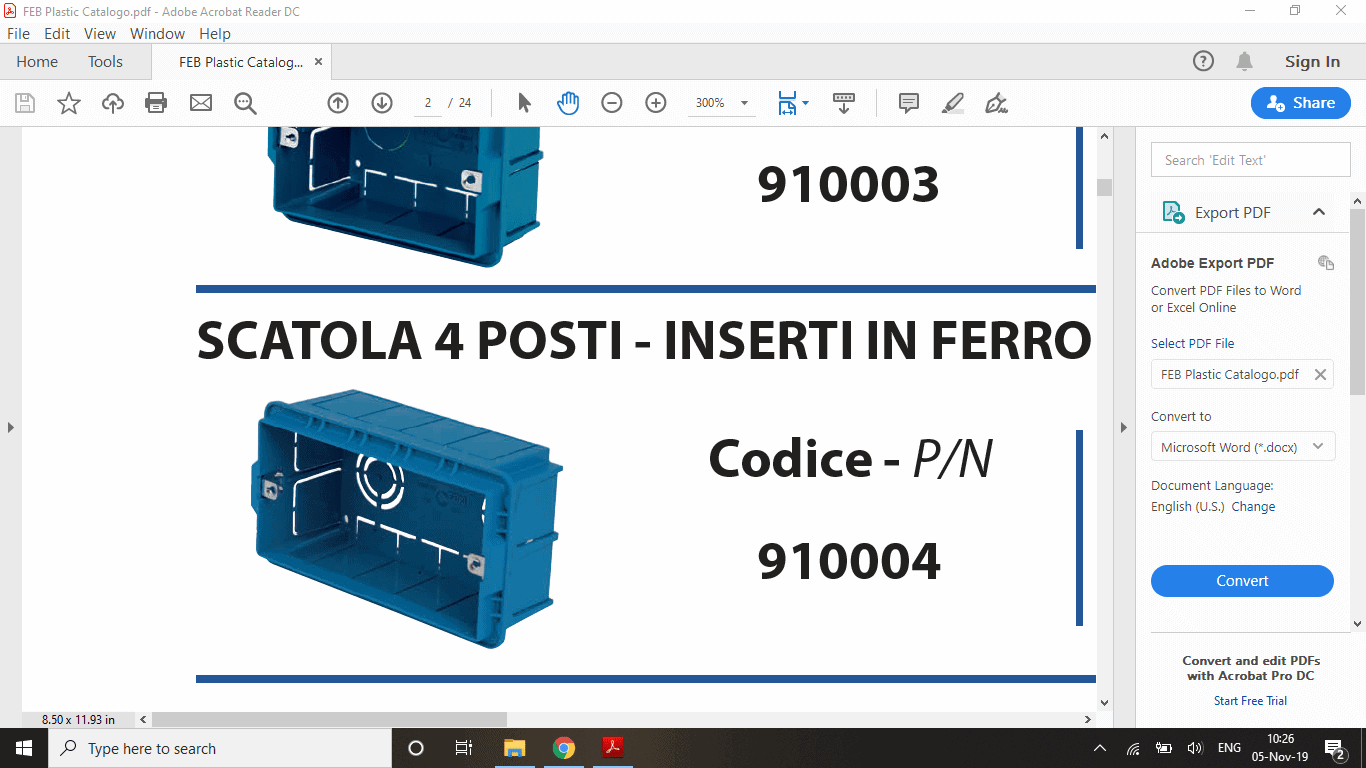This screenshot has height=768, width=1366.
Task: Clear the selected file FEB Plastic Catalogo.pdf
Action: (x=1320, y=375)
